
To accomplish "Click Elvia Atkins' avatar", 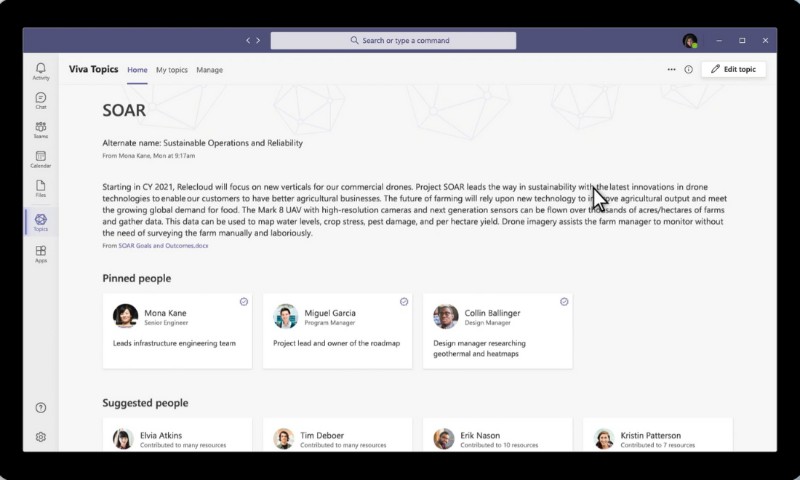I will pyautogui.click(x=123, y=439).
